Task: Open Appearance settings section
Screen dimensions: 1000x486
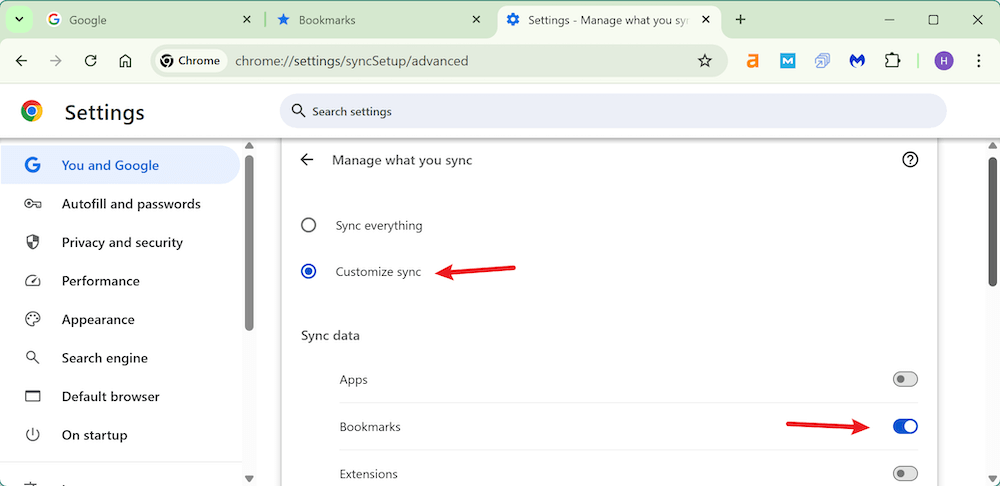Action: pos(121,320)
